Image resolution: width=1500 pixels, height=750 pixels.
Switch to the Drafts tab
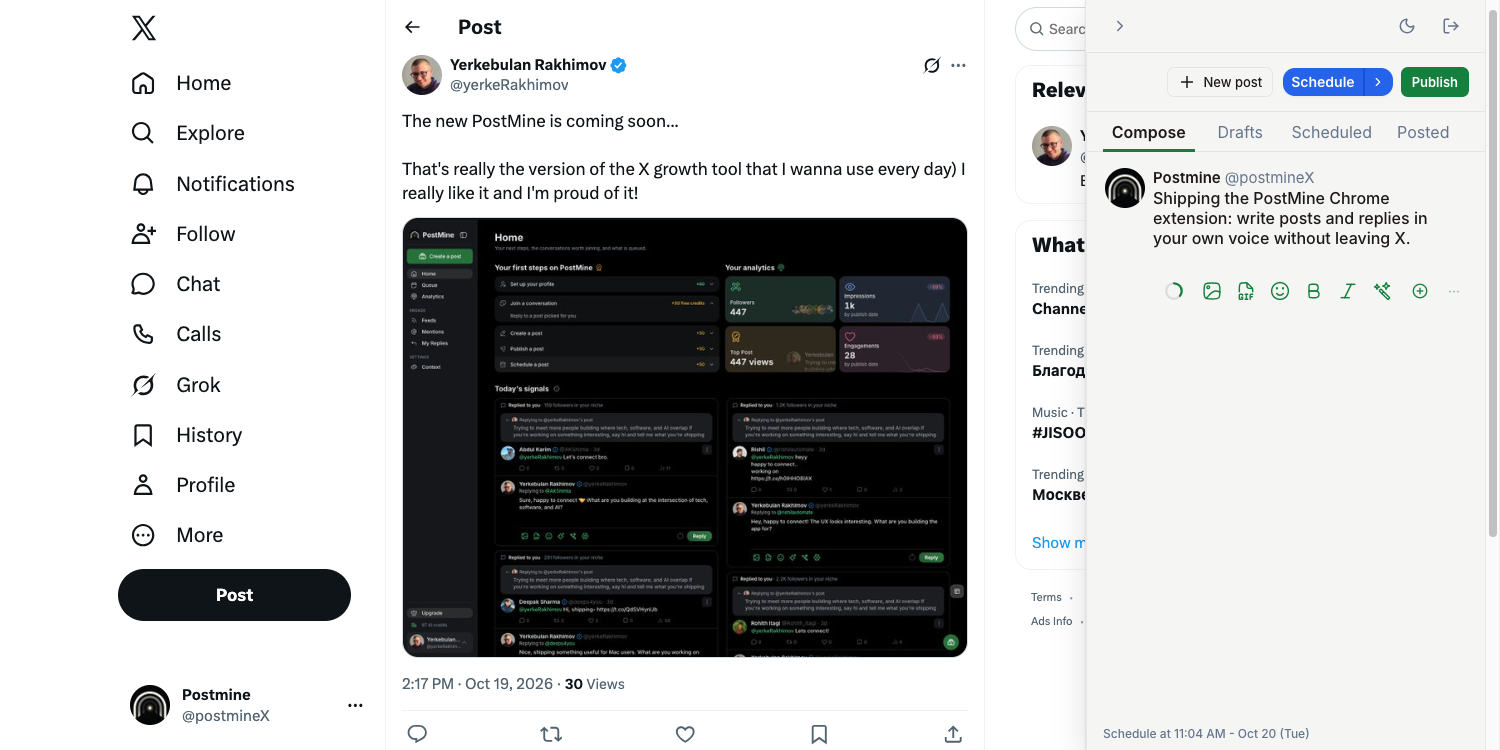click(x=1240, y=132)
